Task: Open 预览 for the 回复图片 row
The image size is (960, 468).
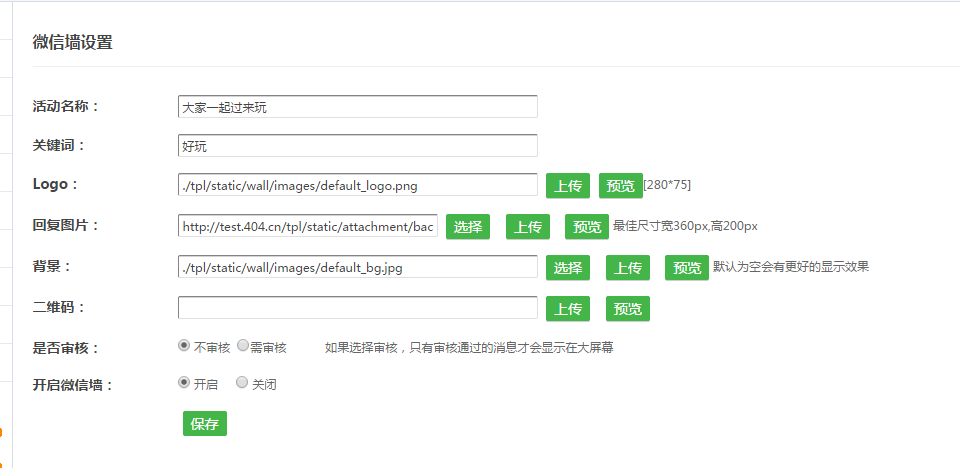Action: [586, 227]
